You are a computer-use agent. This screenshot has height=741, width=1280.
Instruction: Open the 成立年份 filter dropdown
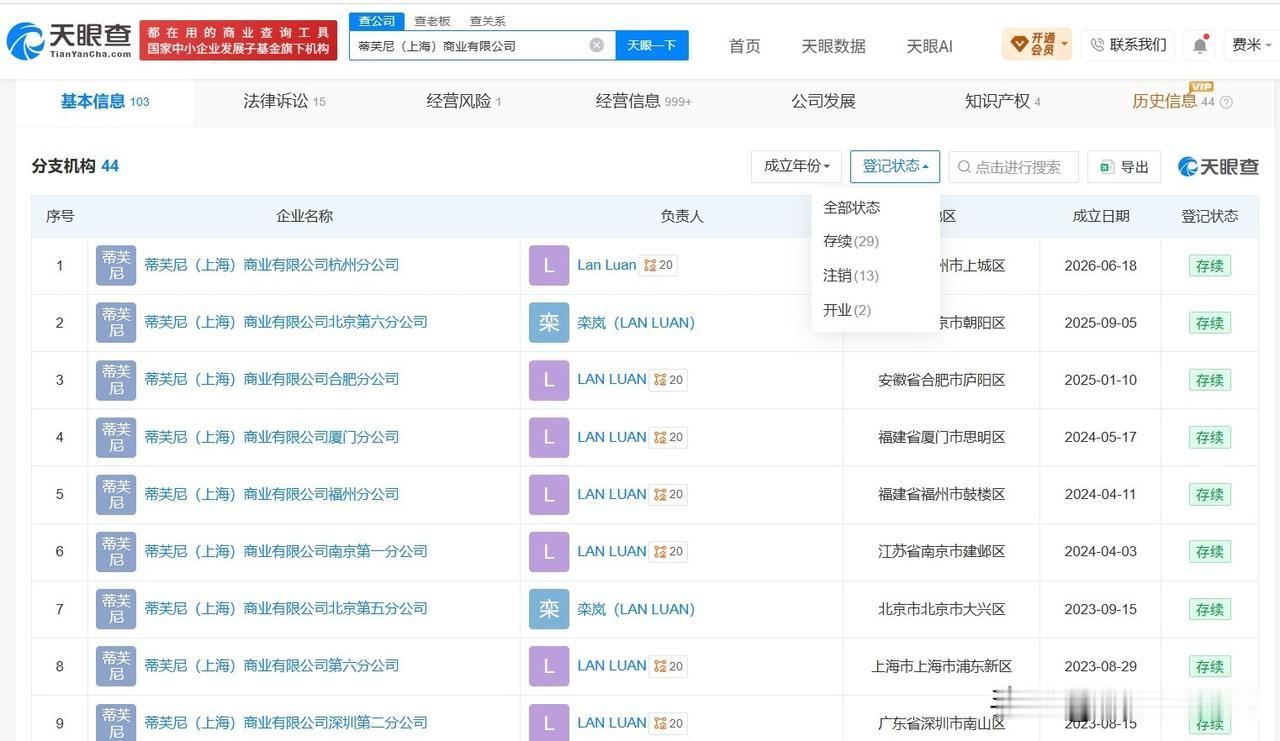[796, 166]
